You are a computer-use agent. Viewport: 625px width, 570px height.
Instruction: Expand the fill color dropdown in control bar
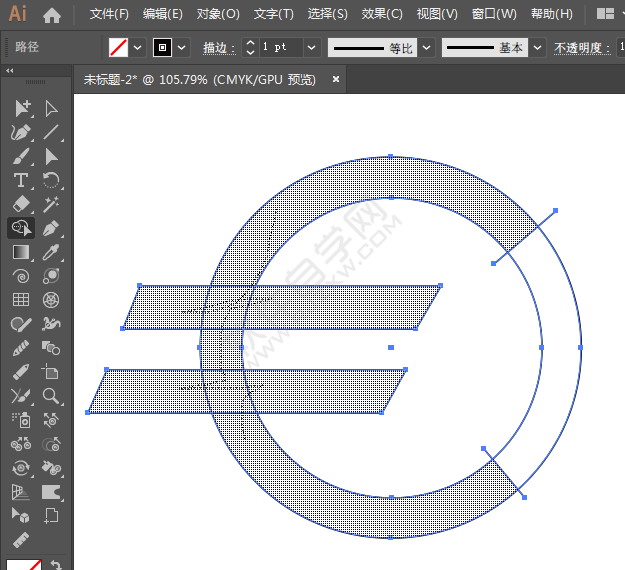[137, 47]
